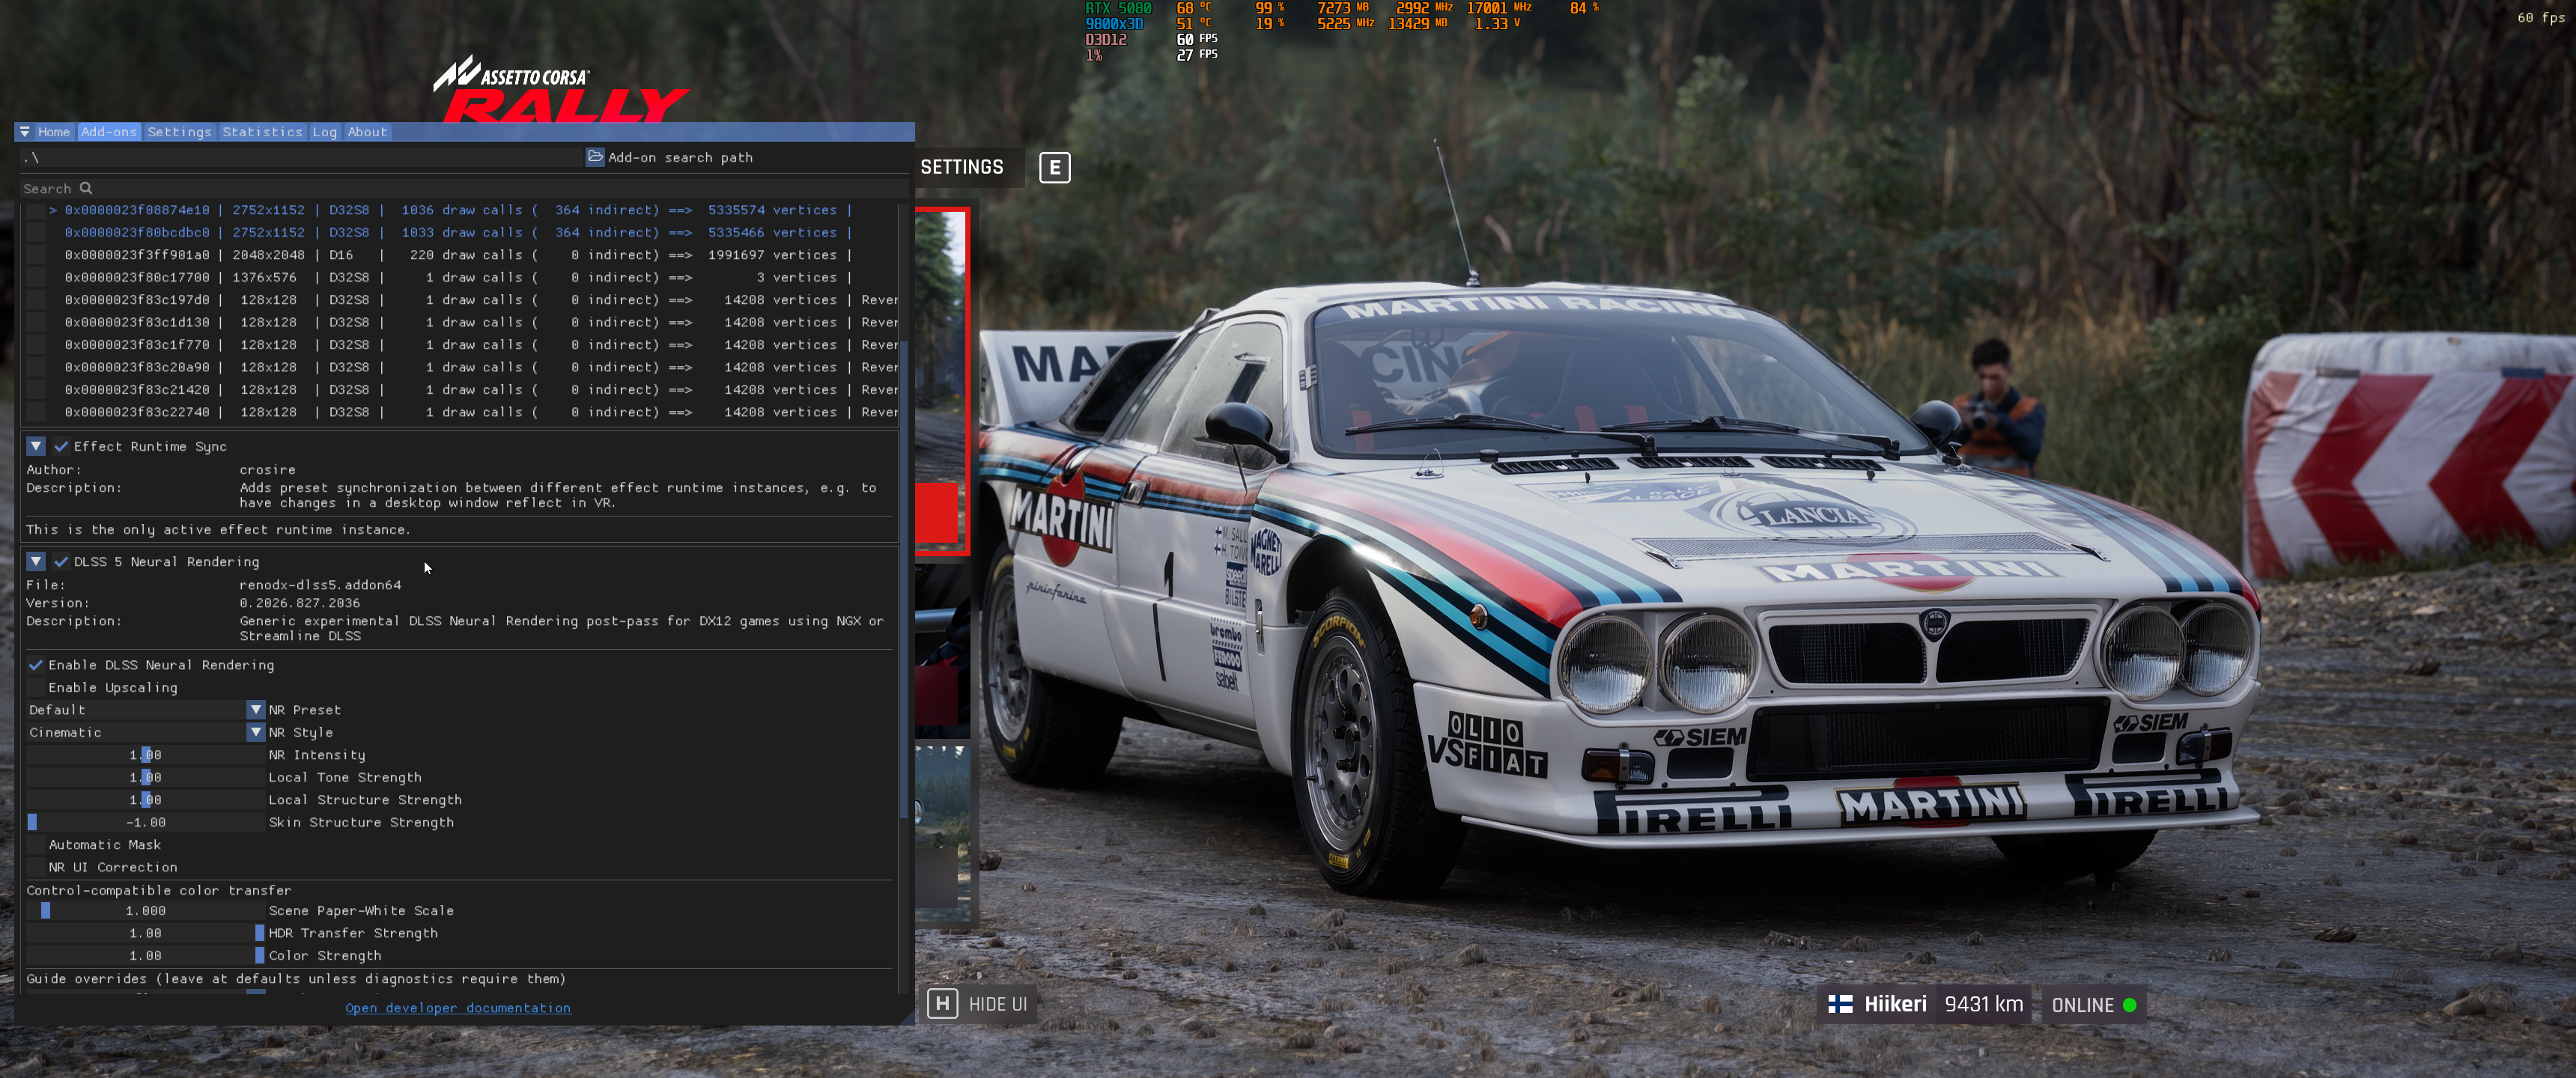Click the Local Structure Strength slider
Image resolution: width=2576 pixels, height=1078 pixels.
tap(146, 800)
